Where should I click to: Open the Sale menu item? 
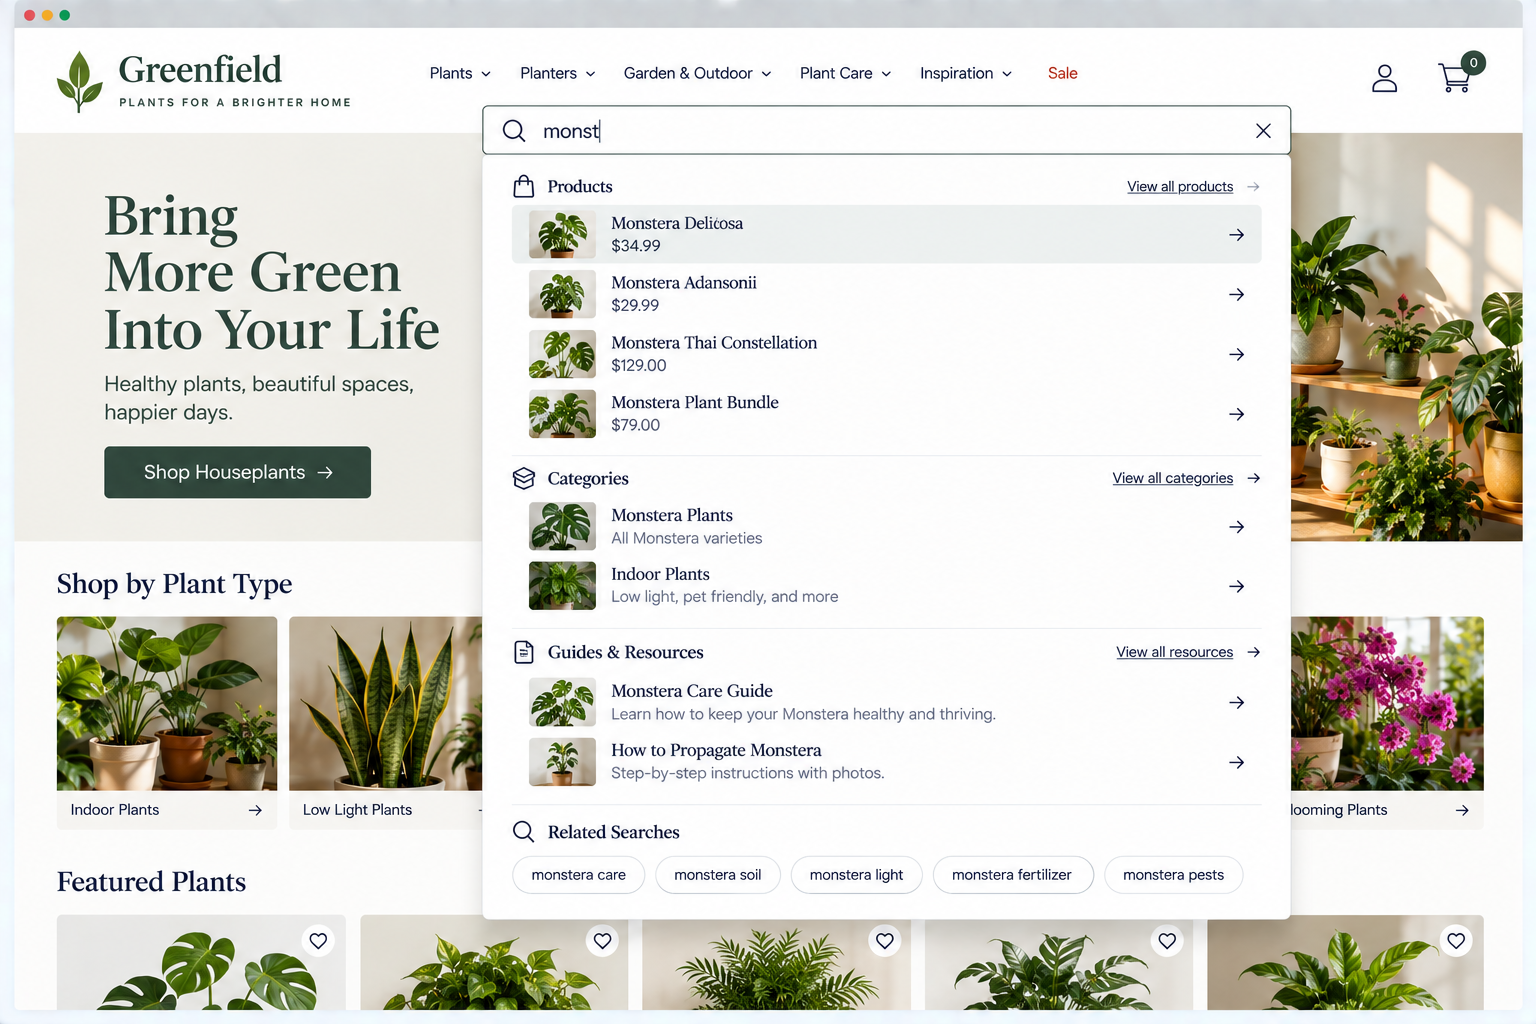point(1062,73)
